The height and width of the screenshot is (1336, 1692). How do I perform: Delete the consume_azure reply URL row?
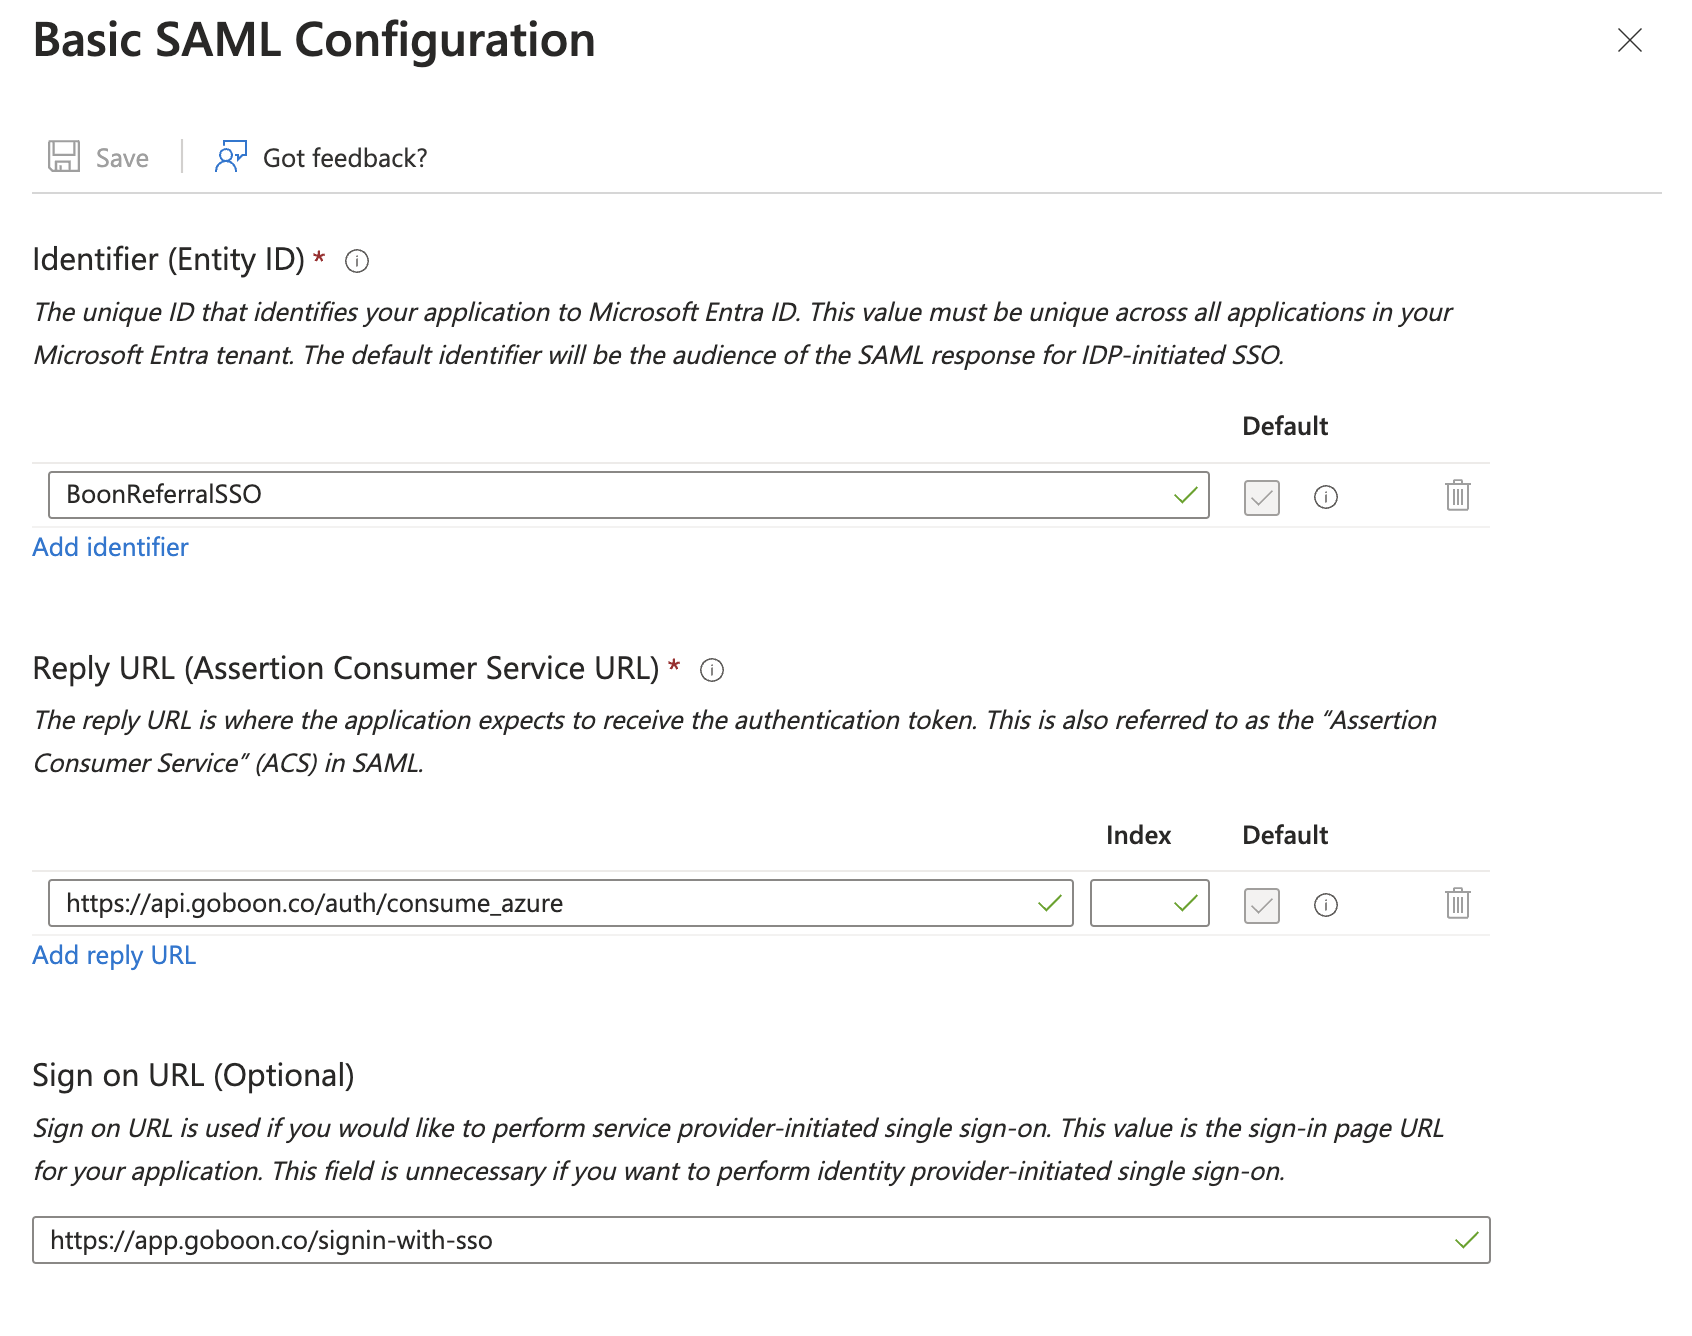click(1458, 903)
